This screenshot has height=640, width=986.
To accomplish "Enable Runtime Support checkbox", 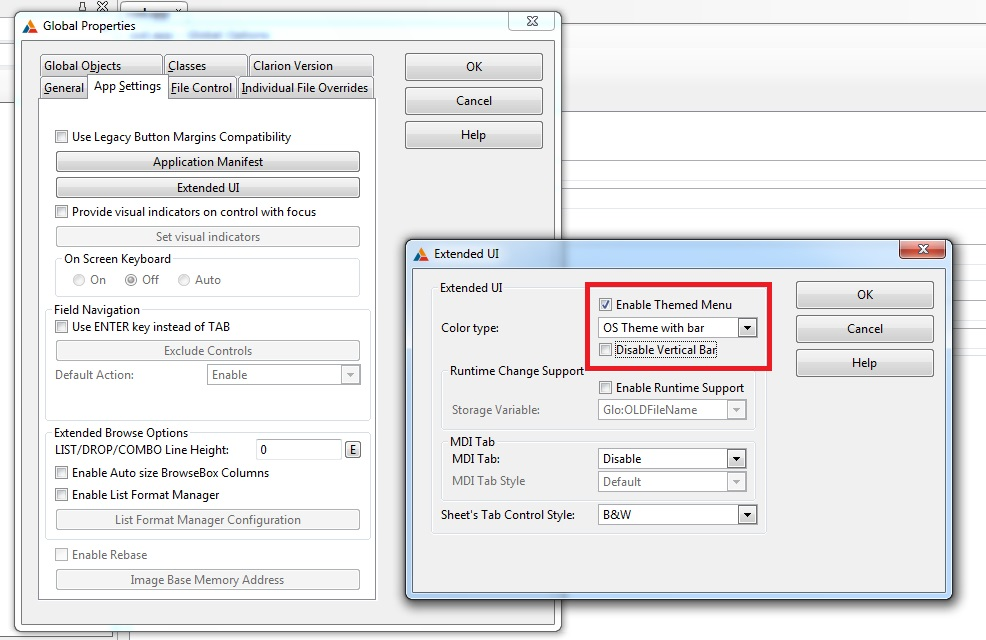I will pos(605,388).
